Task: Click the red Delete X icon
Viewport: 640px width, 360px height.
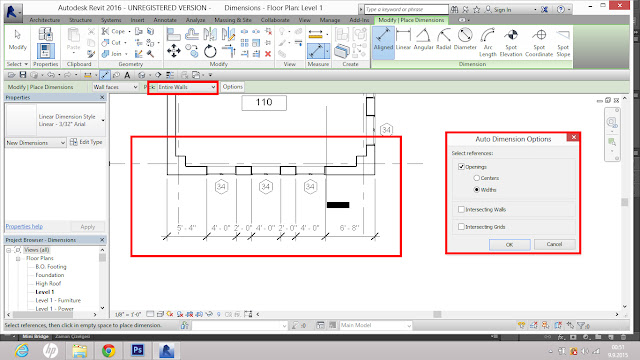Action: coord(268,53)
